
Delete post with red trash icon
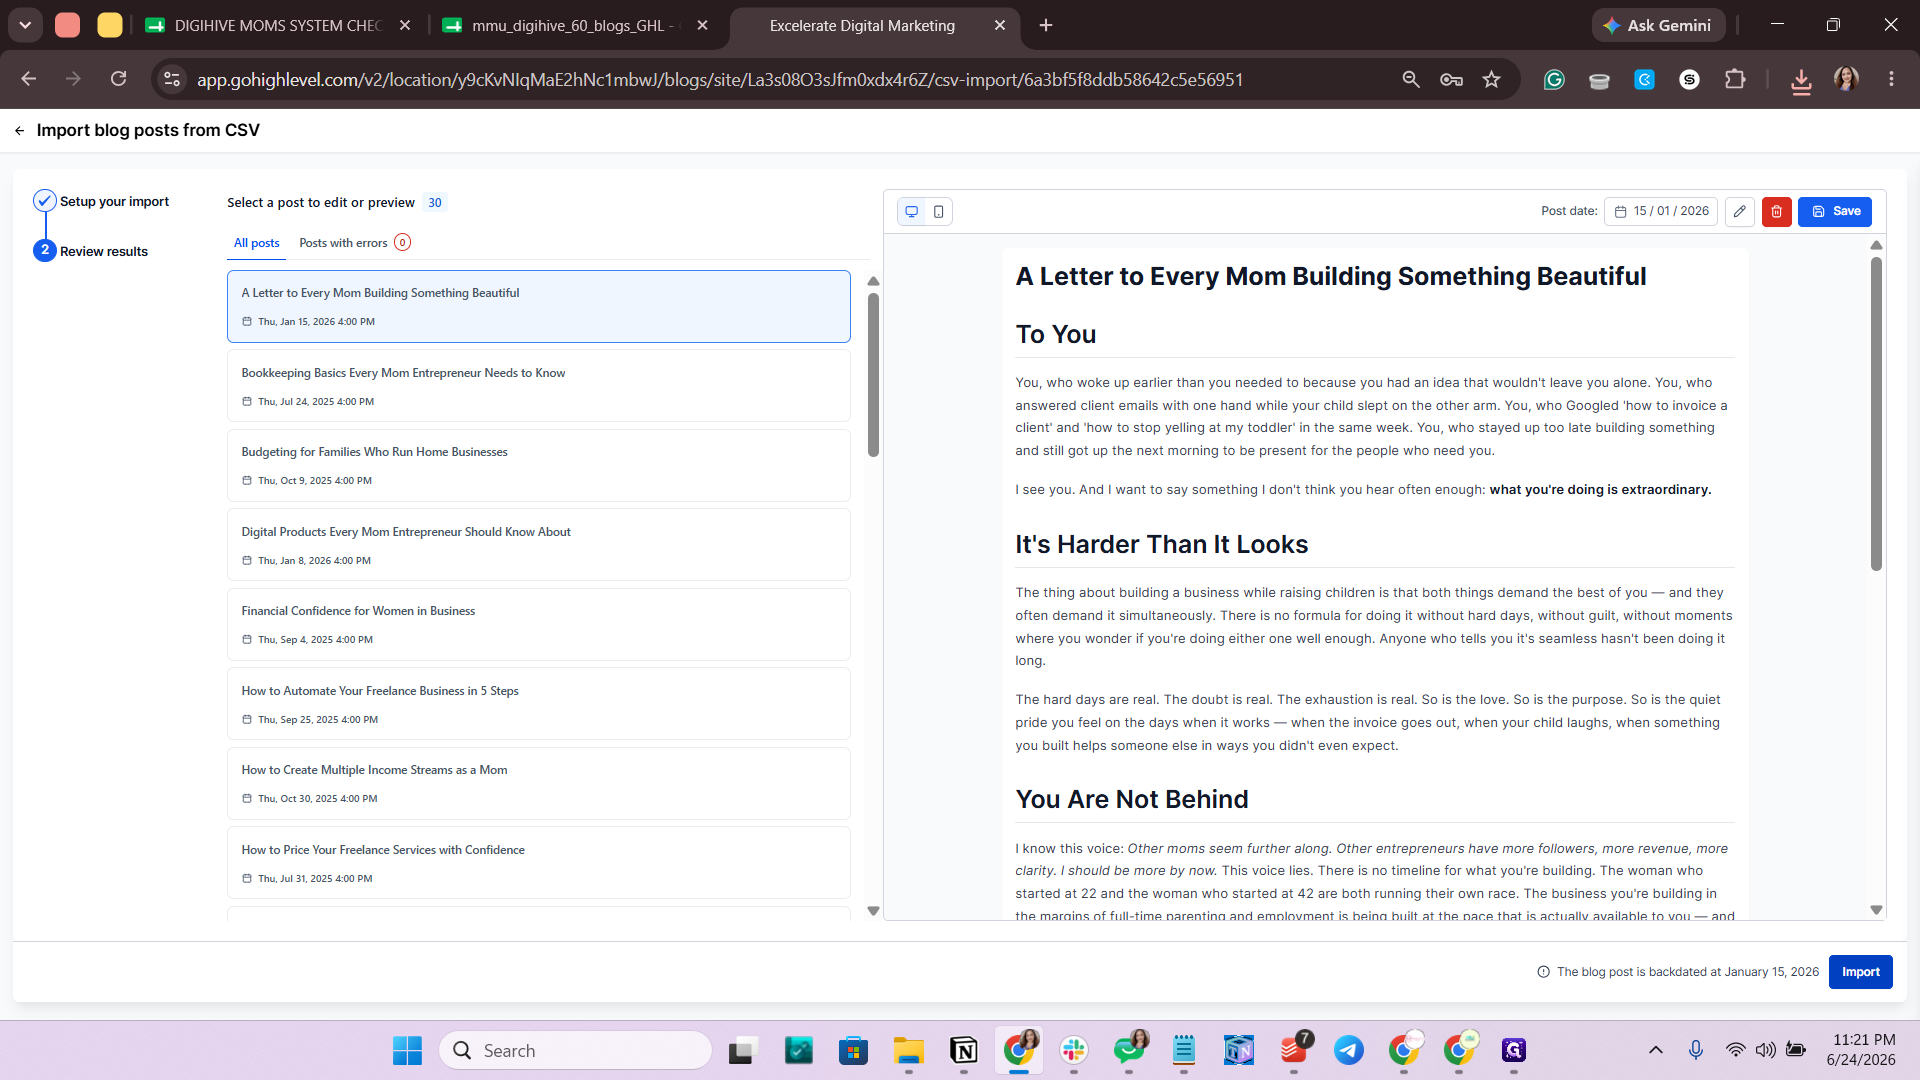point(1777,211)
